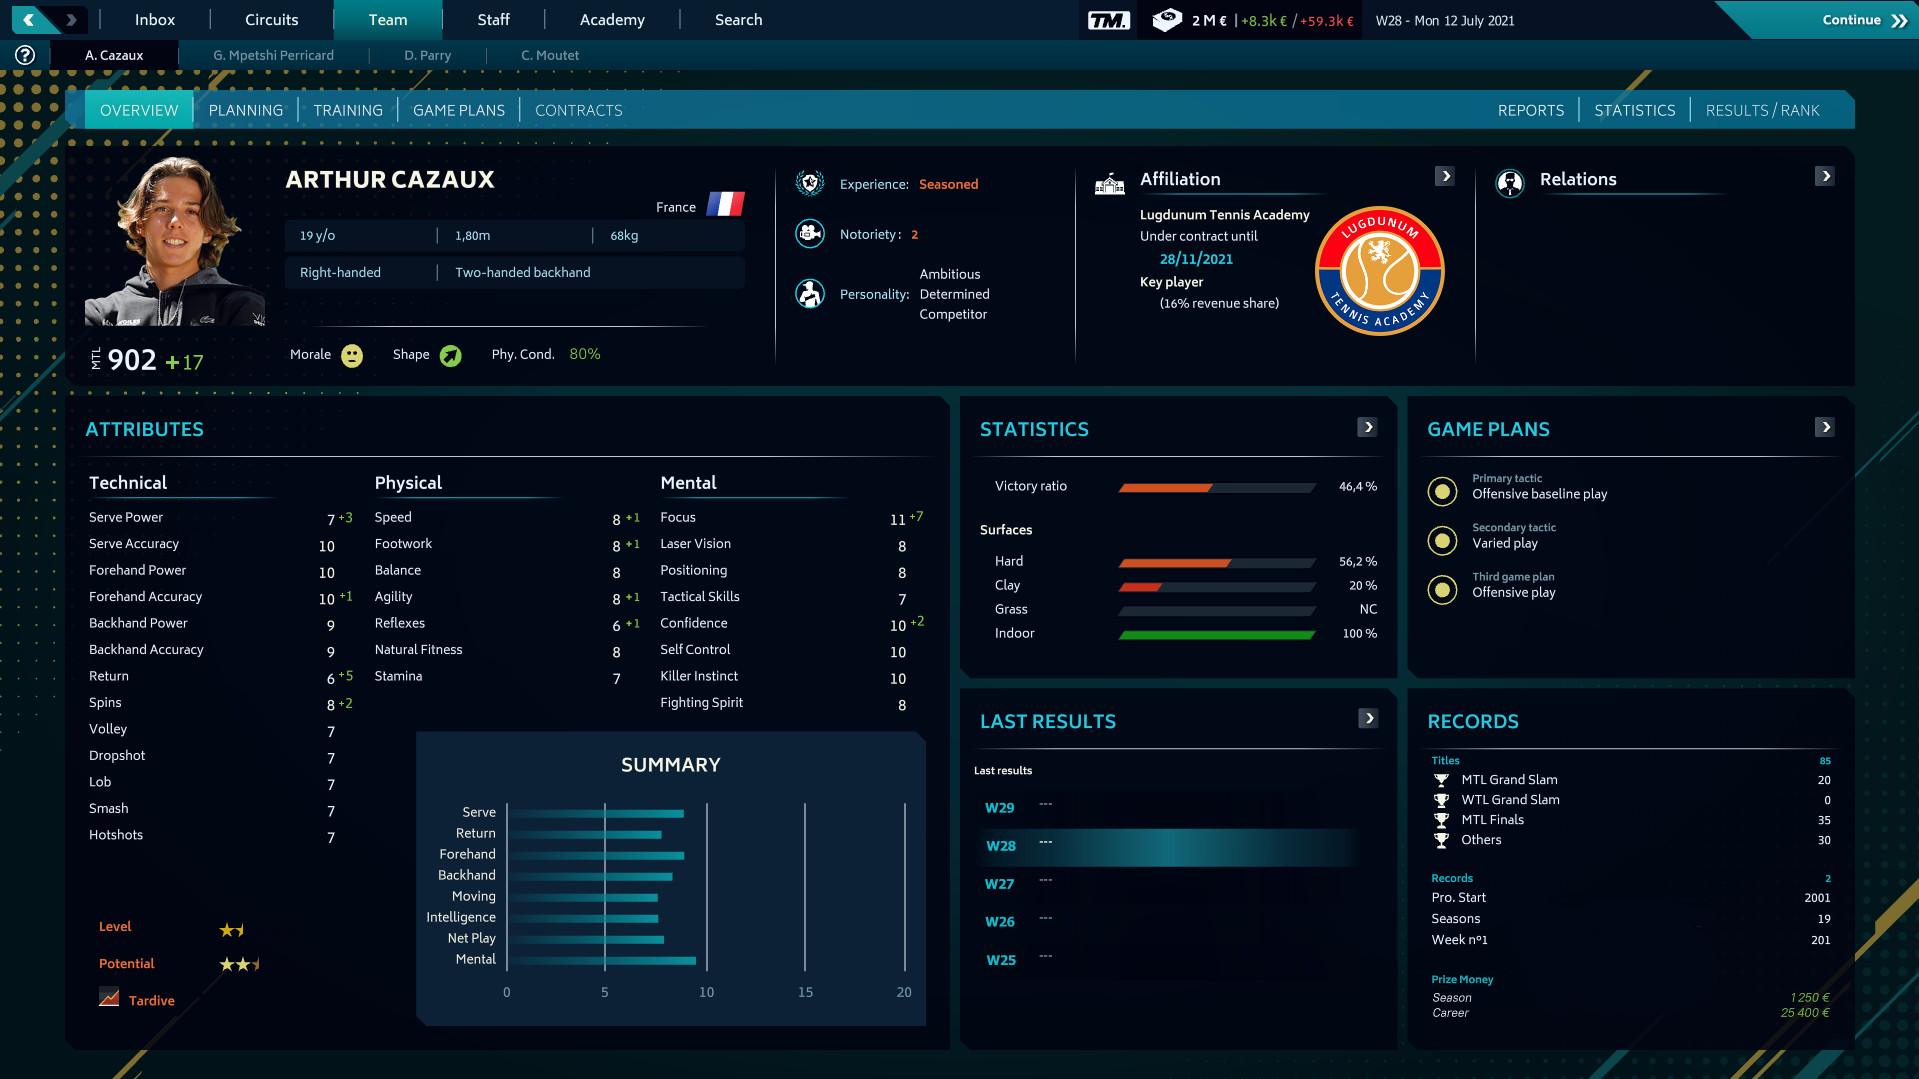Image resolution: width=1919 pixels, height=1079 pixels.
Task: Switch to player G. Mpetshi Perricard
Action: [x=273, y=55]
